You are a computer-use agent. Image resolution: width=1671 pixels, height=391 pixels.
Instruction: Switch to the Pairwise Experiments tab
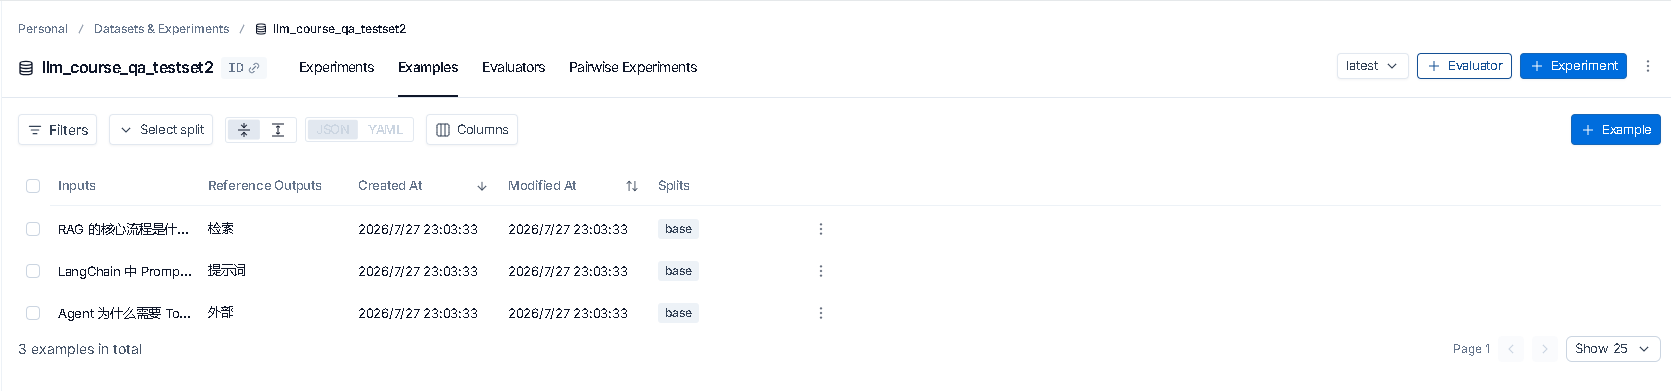tap(633, 67)
